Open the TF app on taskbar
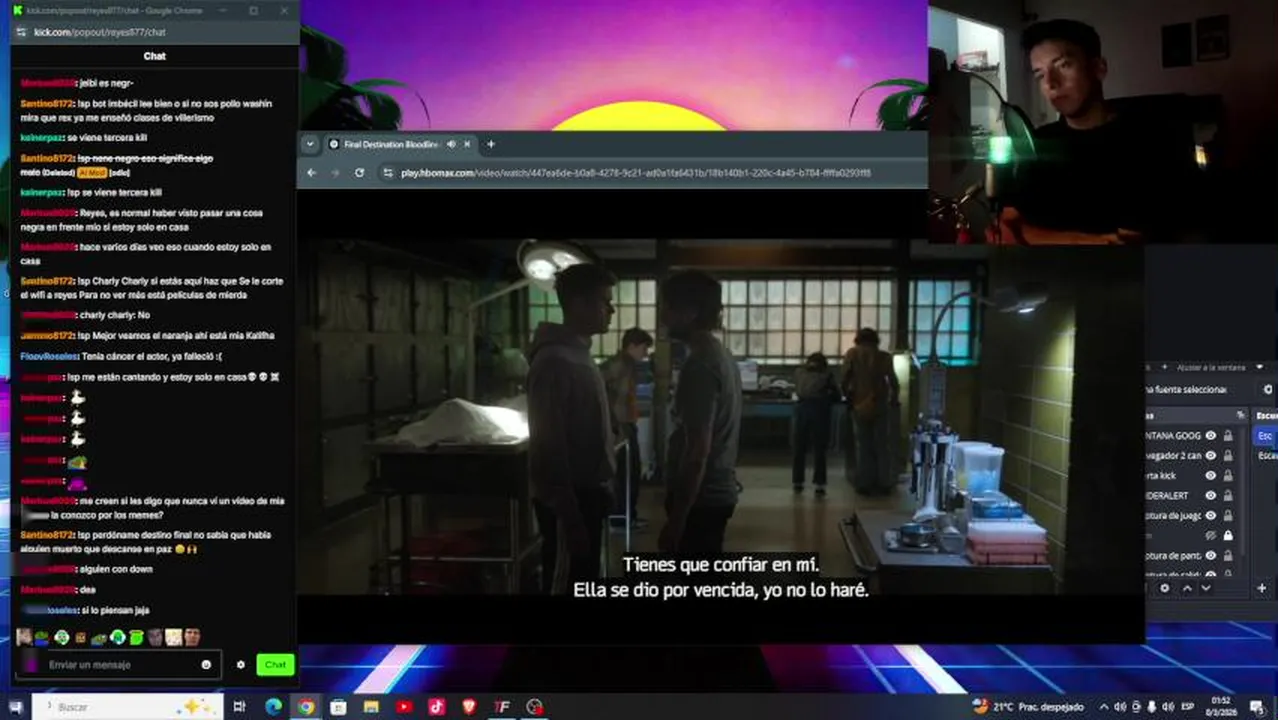The image size is (1278, 720). click(x=502, y=707)
